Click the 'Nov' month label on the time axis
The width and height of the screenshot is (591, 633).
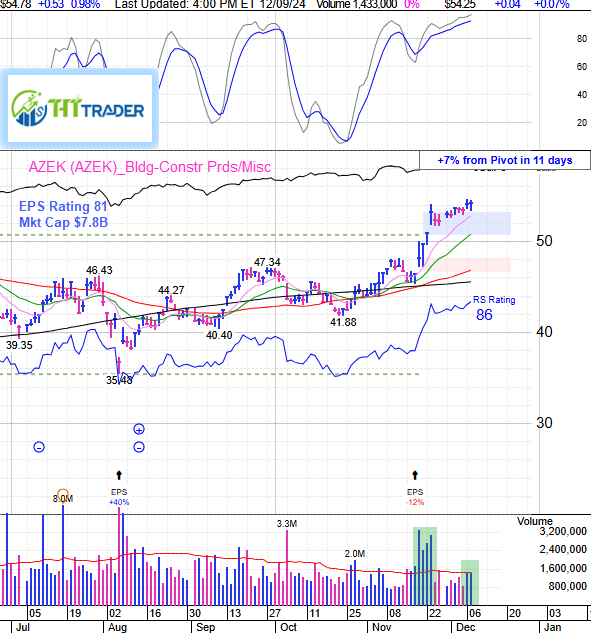[x=381, y=627]
